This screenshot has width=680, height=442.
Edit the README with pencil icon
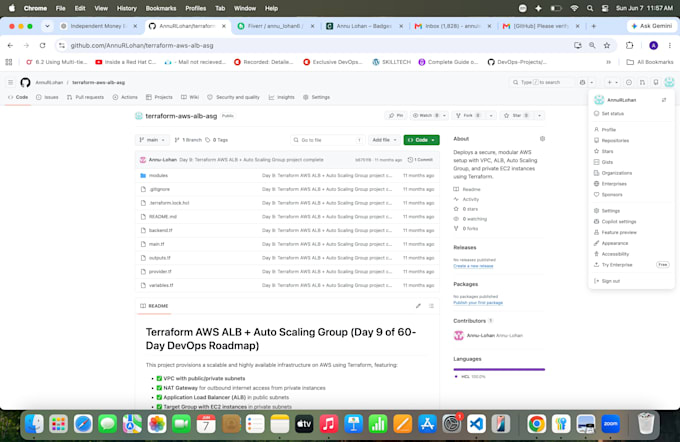coord(418,306)
